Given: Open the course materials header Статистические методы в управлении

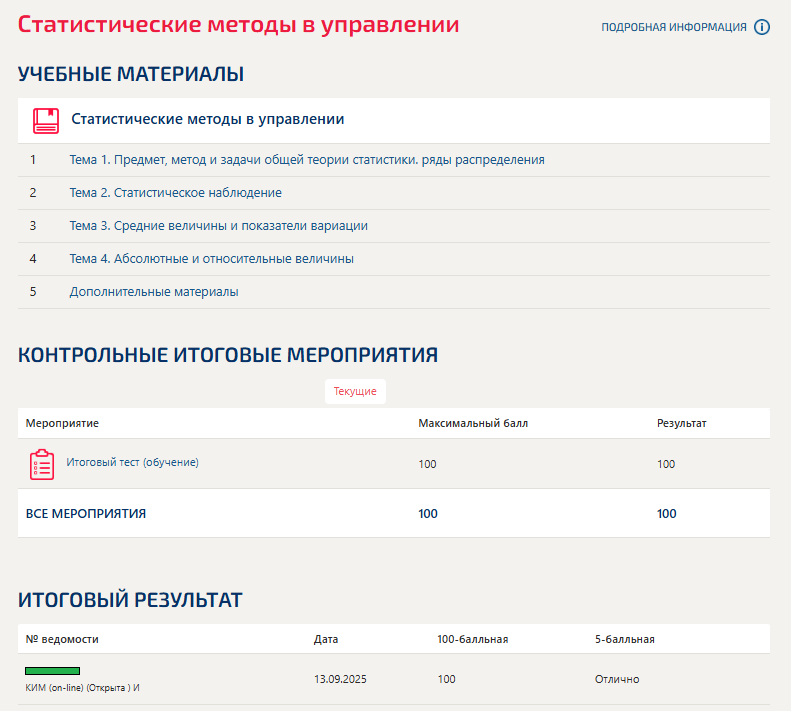Looking at the screenshot, I should pos(207,119).
